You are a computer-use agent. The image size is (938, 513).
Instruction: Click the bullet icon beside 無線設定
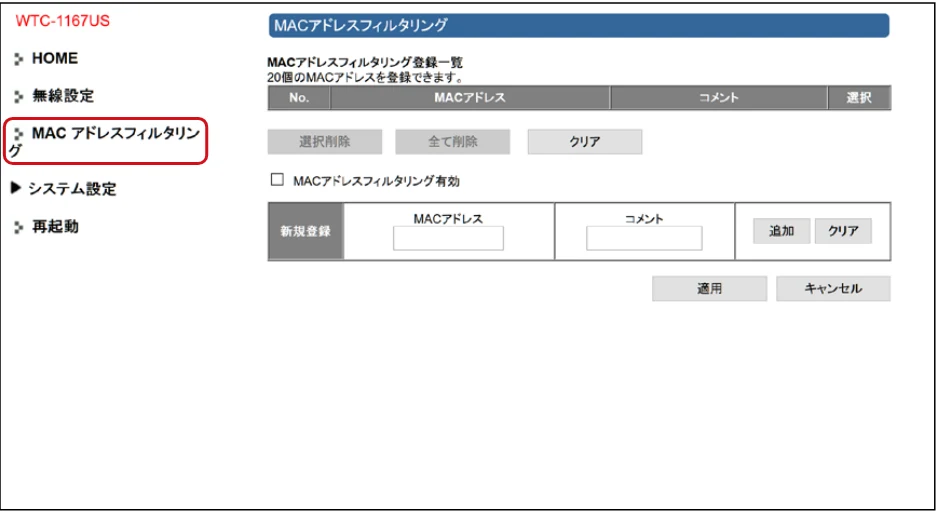19,96
